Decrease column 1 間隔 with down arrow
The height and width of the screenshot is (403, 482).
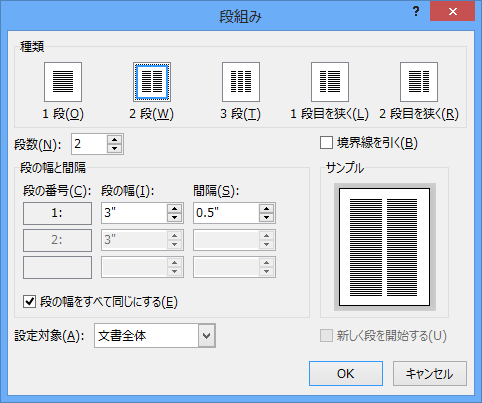(x=266, y=217)
